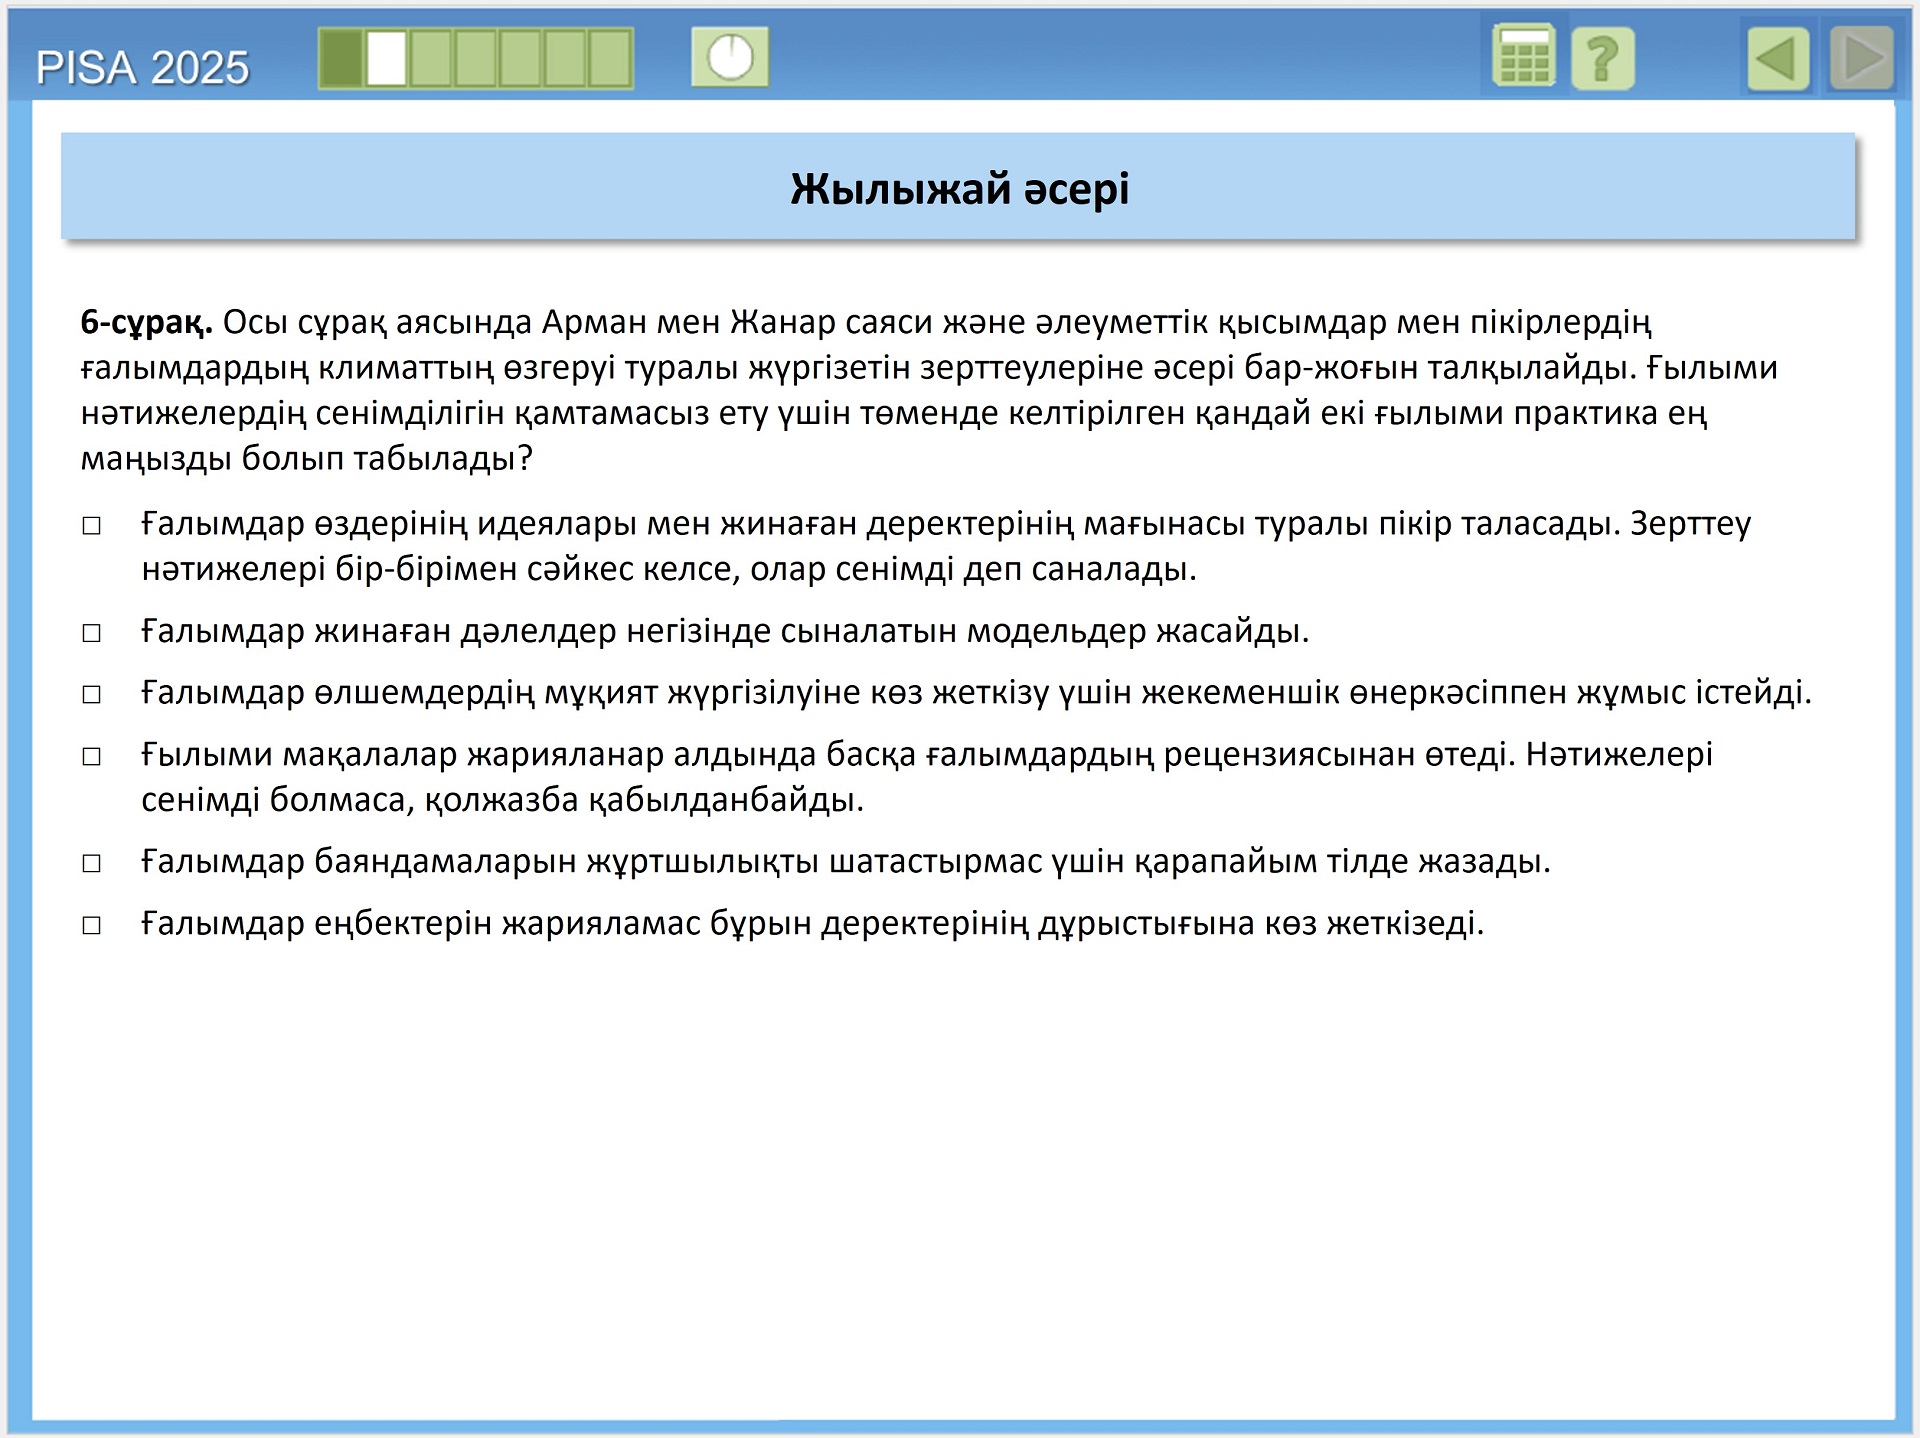Check option about working with private industry
The image size is (1920, 1438).
point(92,694)
